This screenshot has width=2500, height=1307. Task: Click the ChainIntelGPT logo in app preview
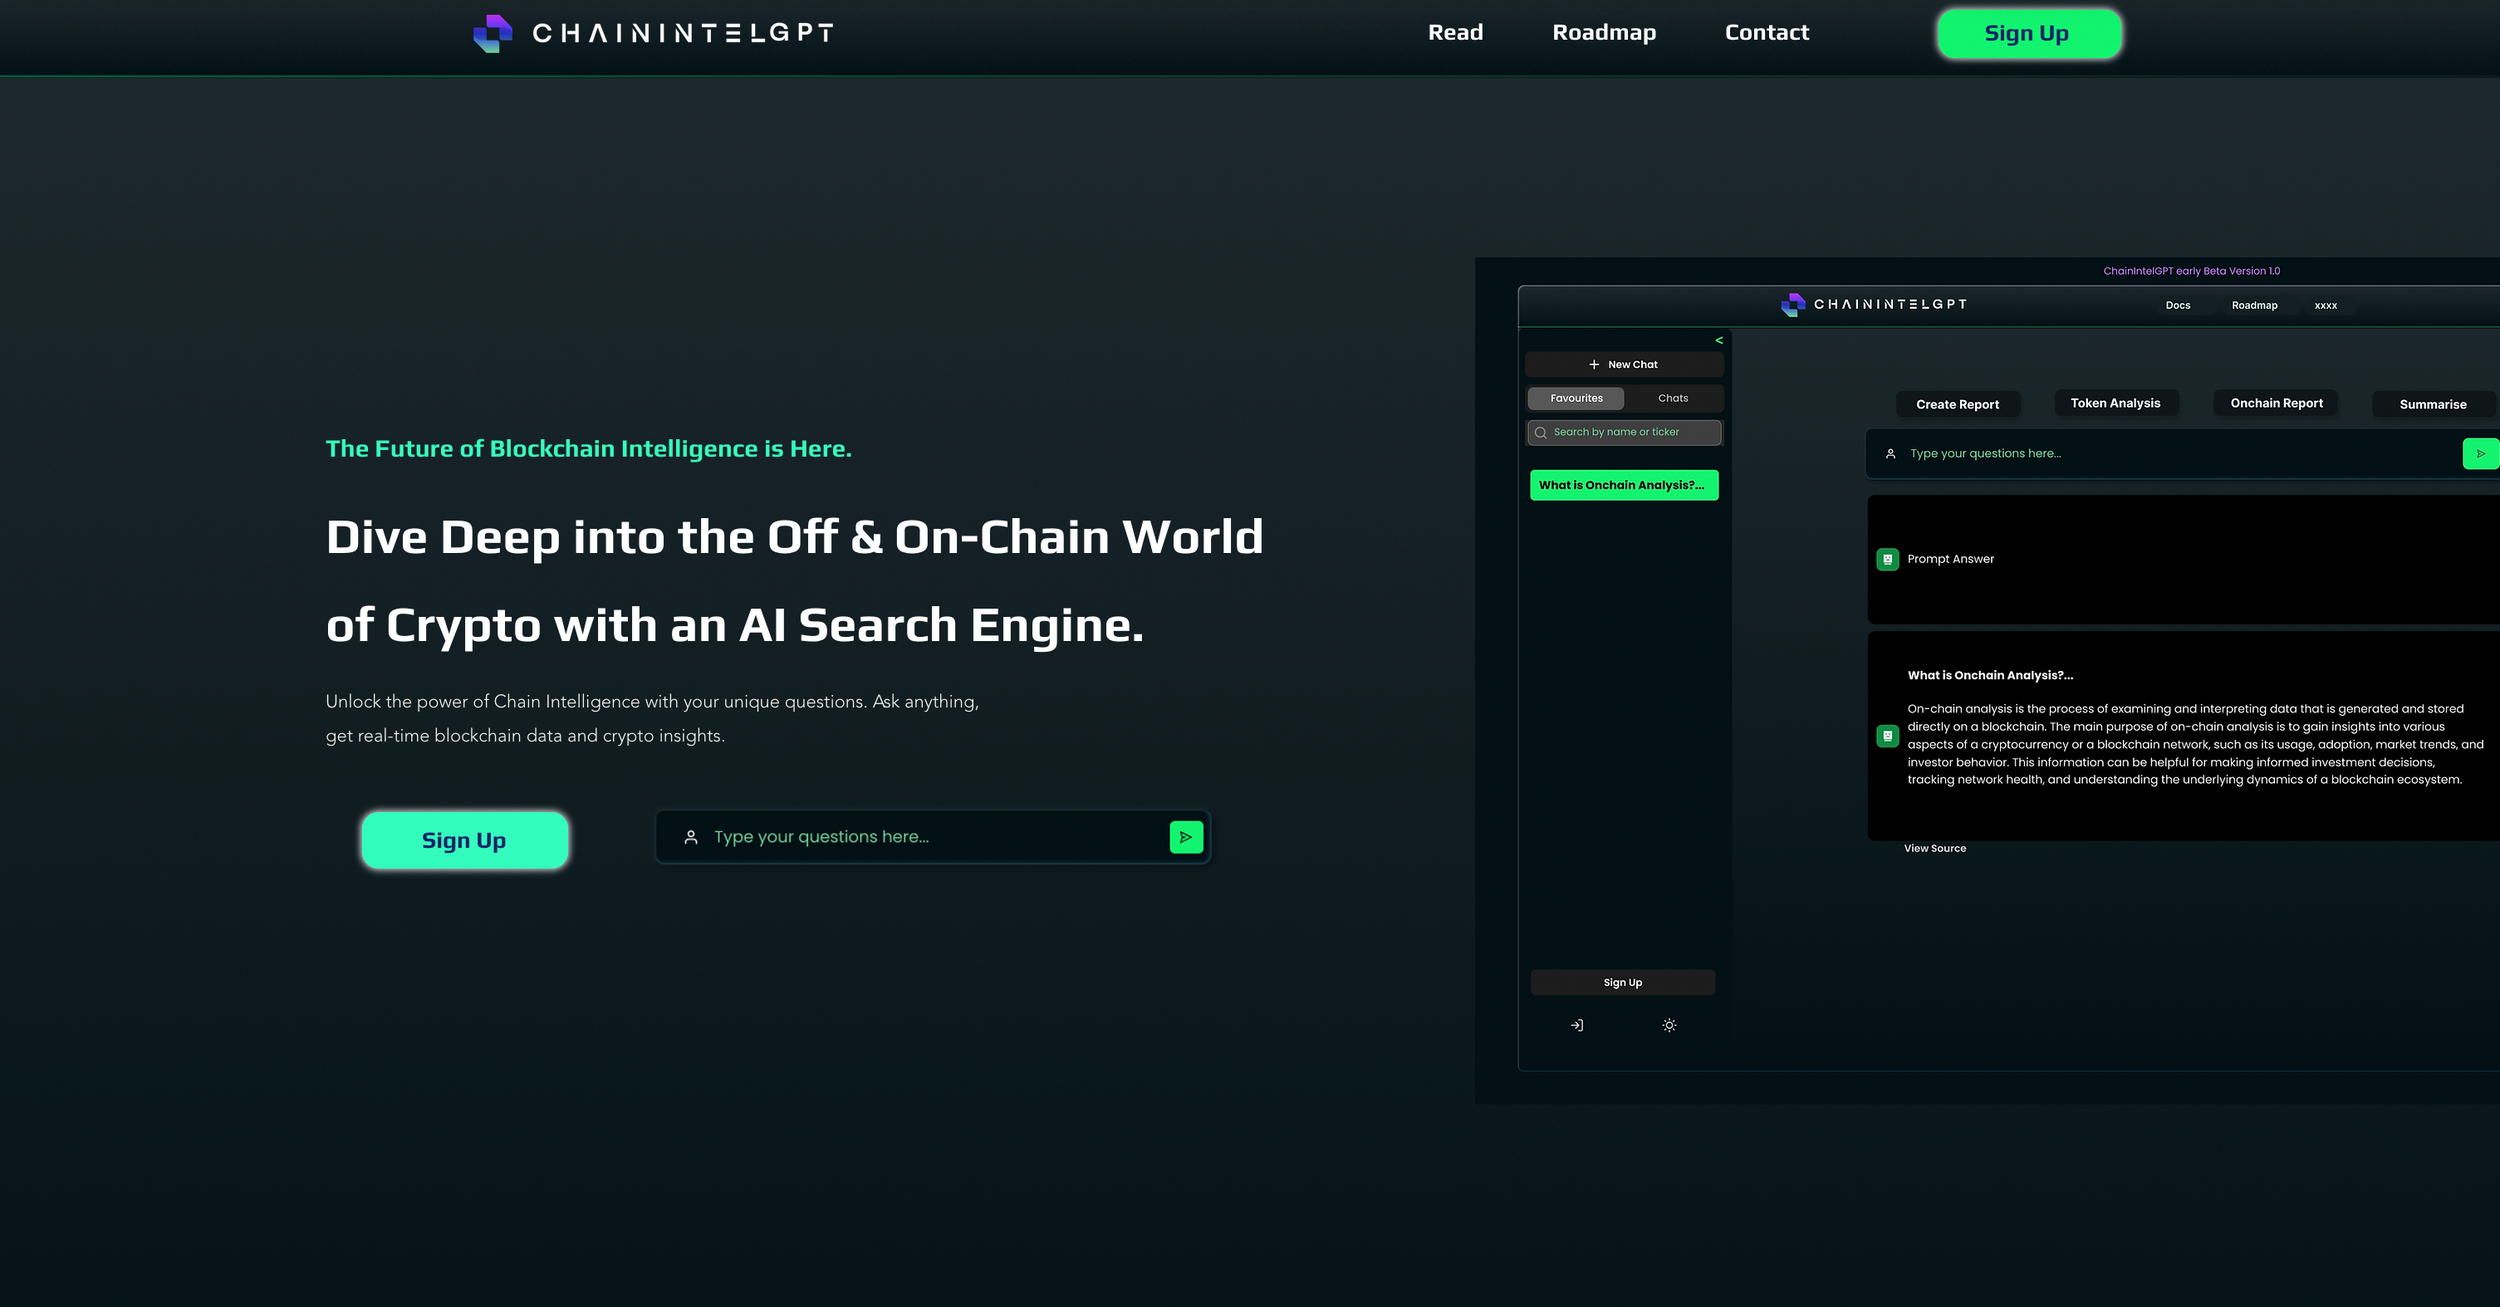tap(1874, 304)
